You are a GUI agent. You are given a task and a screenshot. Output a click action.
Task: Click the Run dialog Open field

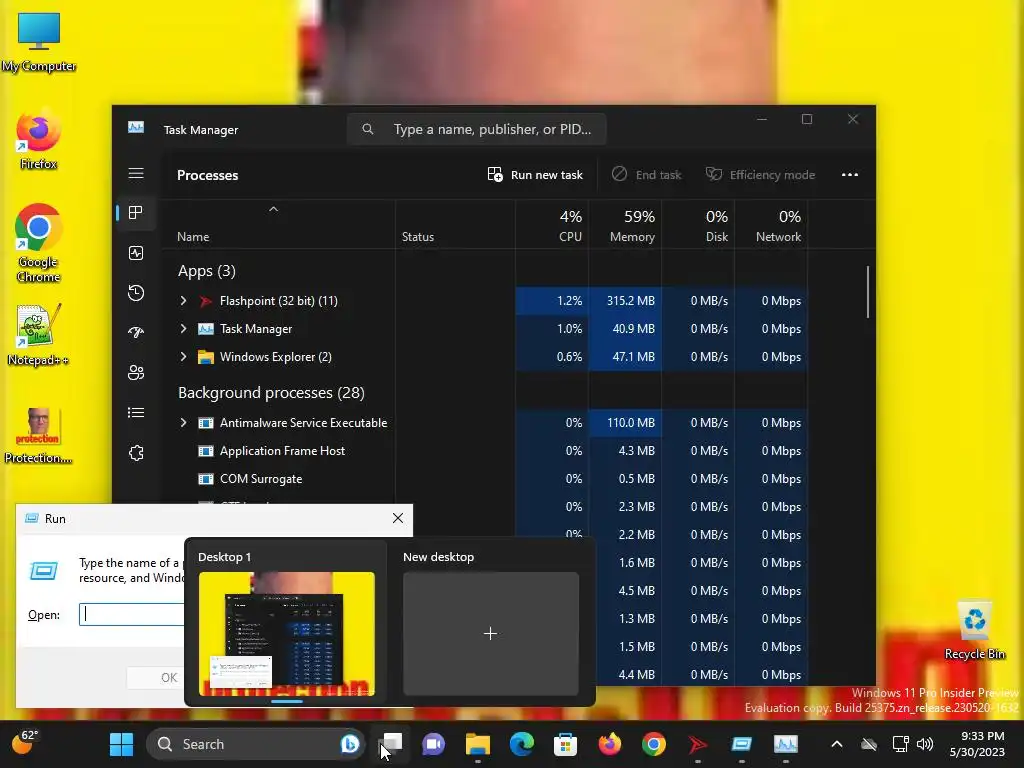pyautogui.click(x=132, y=614)
